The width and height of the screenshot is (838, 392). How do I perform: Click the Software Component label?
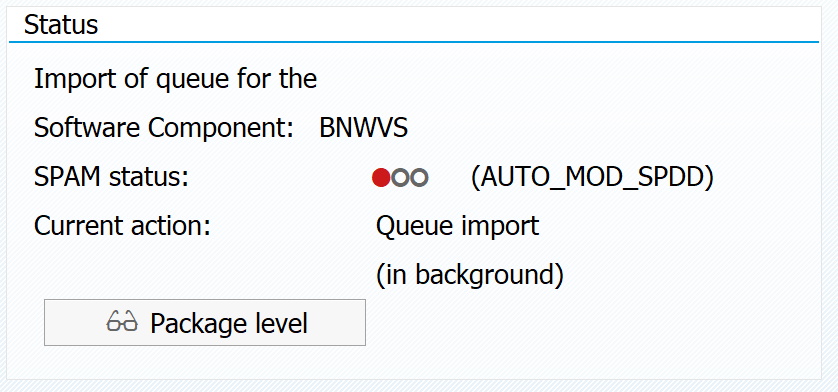coord(164,128)
